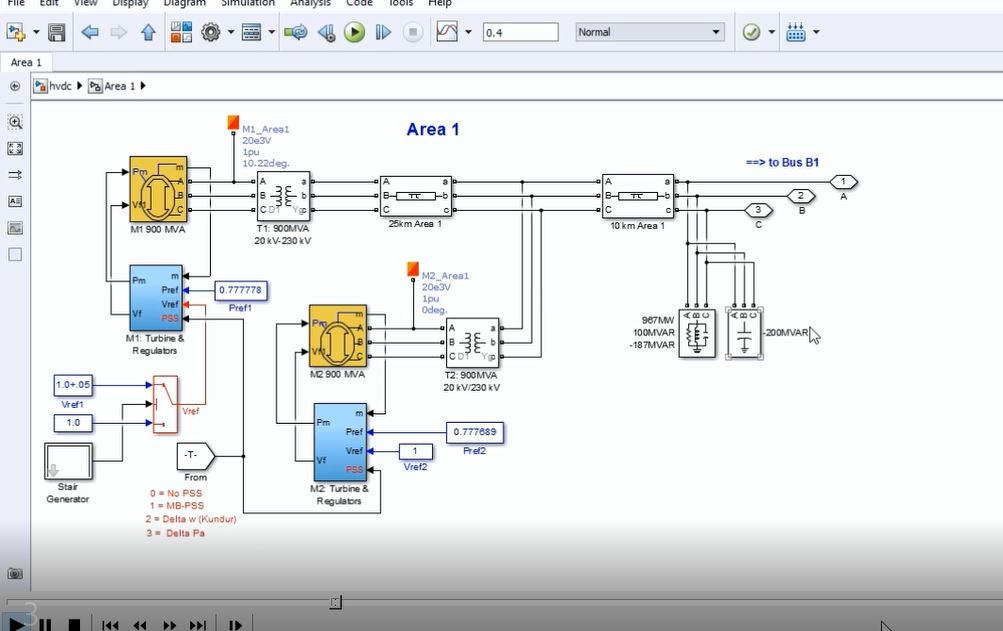
Task: Toggle the hide/show model browser button
Action: pos(15,86)
